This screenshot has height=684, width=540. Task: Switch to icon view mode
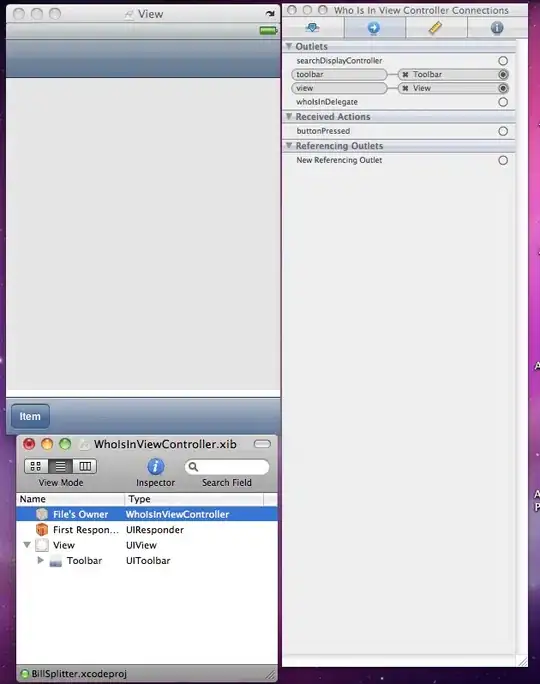(x=36, y=466)
